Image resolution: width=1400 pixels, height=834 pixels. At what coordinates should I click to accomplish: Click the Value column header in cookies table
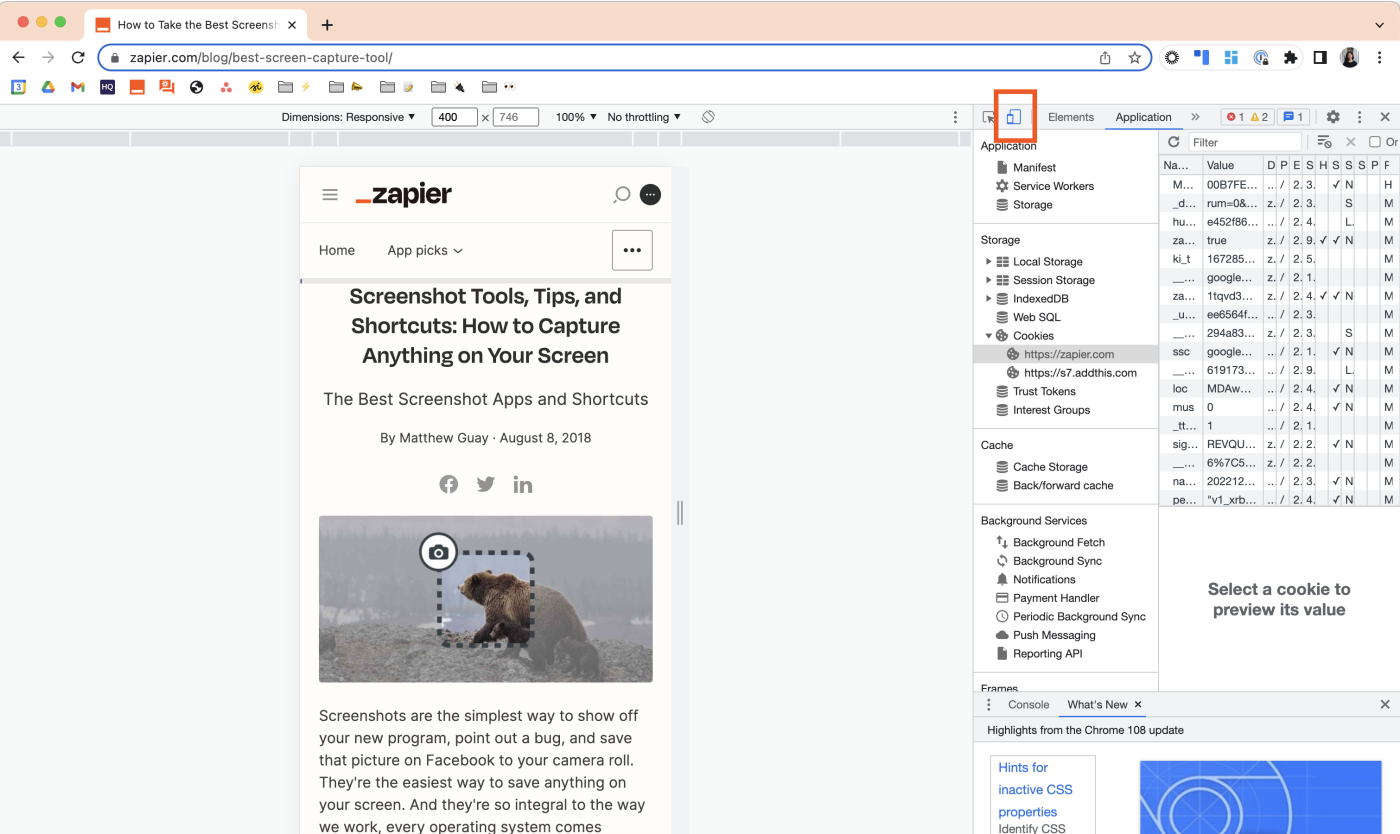pyautogui.click(x=1232, y=165)
